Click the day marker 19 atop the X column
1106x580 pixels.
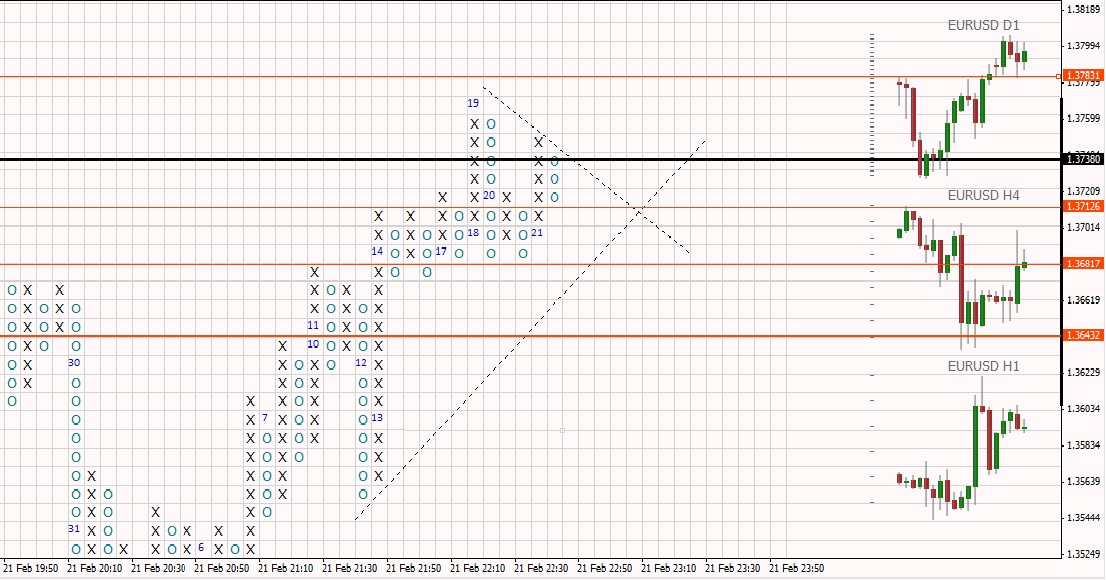(x=473, y=103)
